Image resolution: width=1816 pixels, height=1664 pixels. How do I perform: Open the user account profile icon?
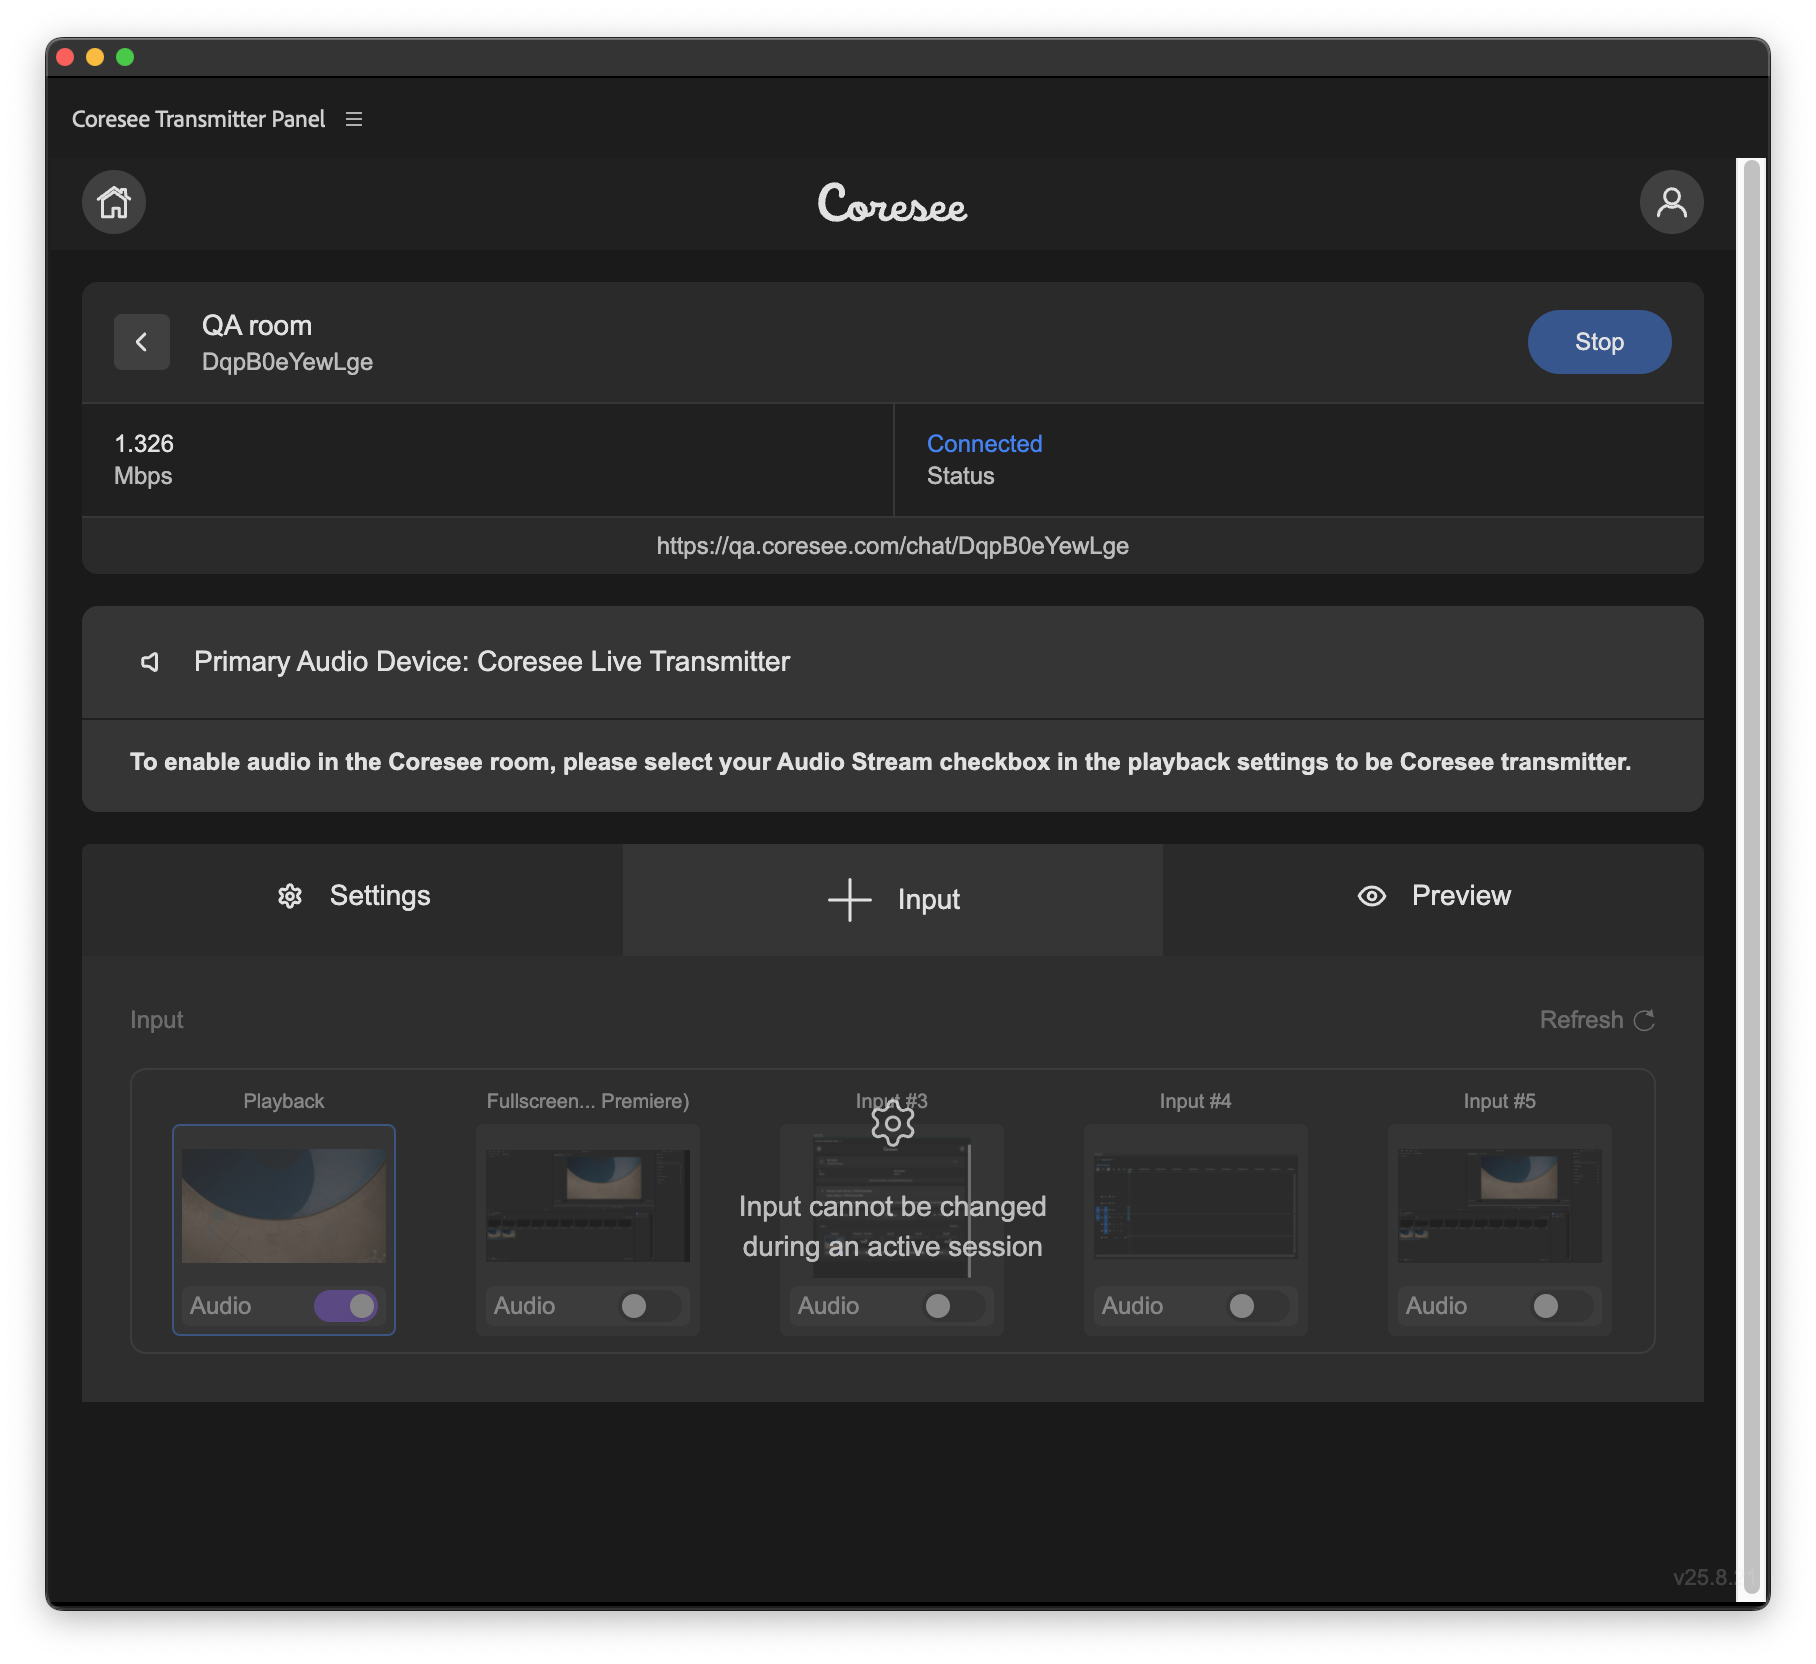(1671, 202)
